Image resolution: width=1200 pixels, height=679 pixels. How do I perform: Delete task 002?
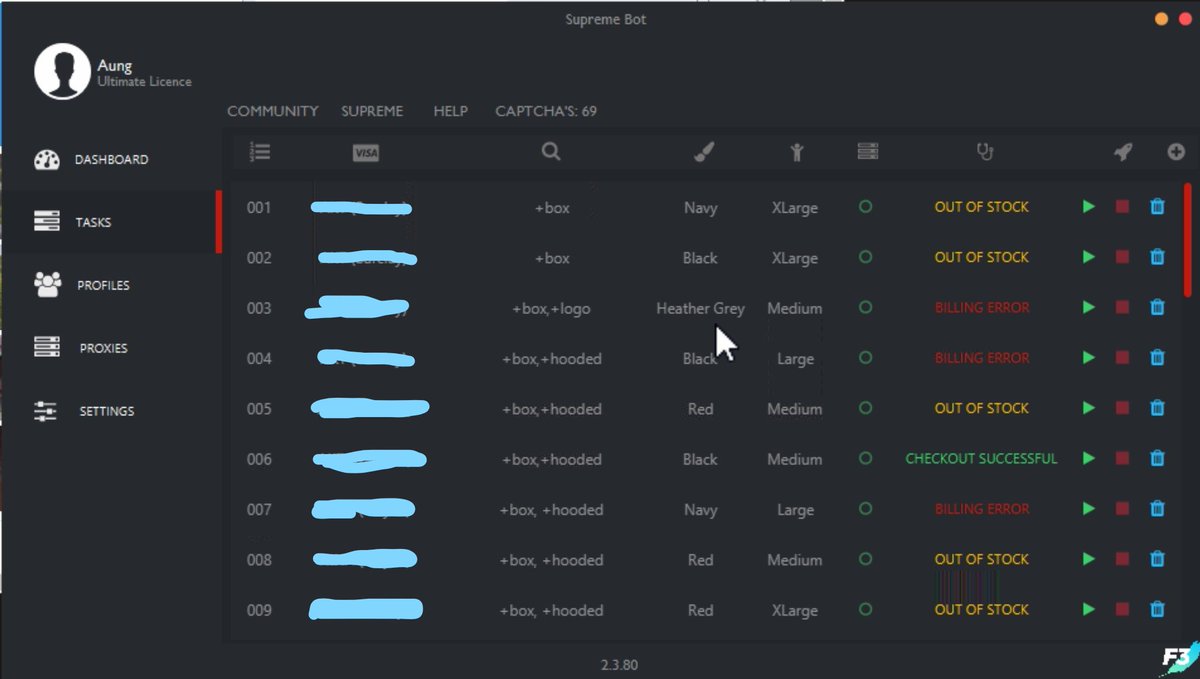1157,257
